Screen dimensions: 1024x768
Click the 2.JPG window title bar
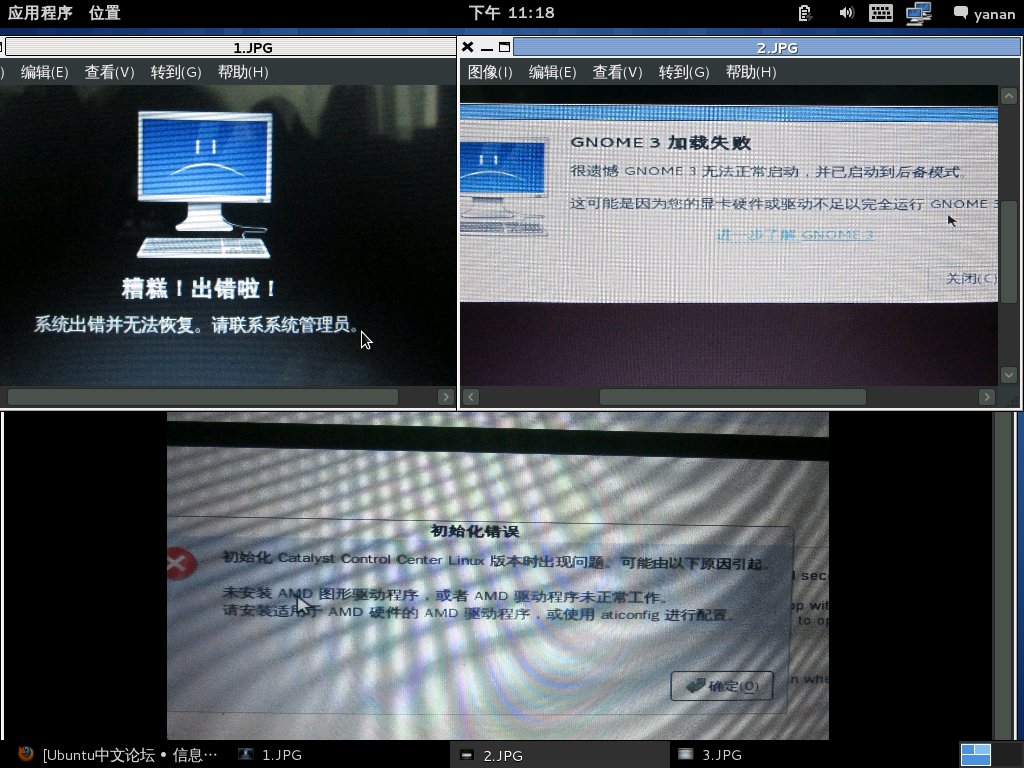pos(767,47)
